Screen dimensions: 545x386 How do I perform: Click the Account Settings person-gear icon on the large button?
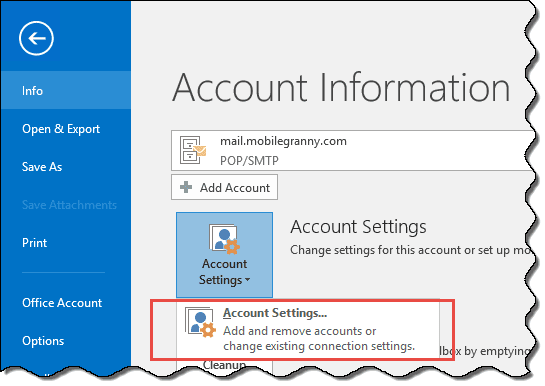pos(224,239)
